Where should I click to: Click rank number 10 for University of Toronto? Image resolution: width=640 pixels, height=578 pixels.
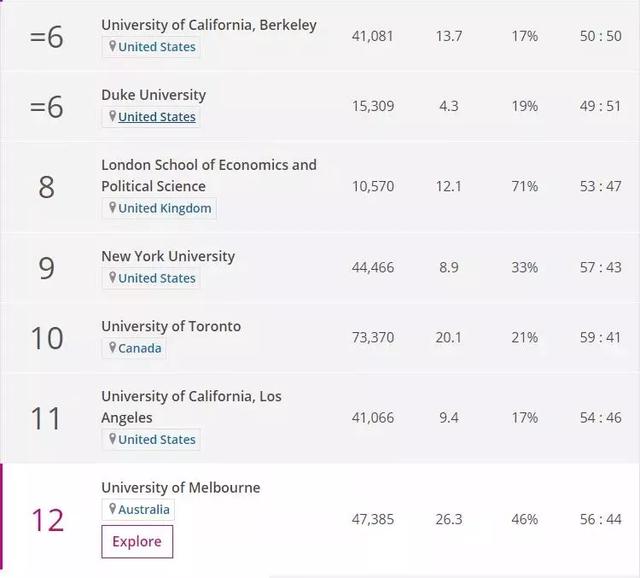click(47, 338)
